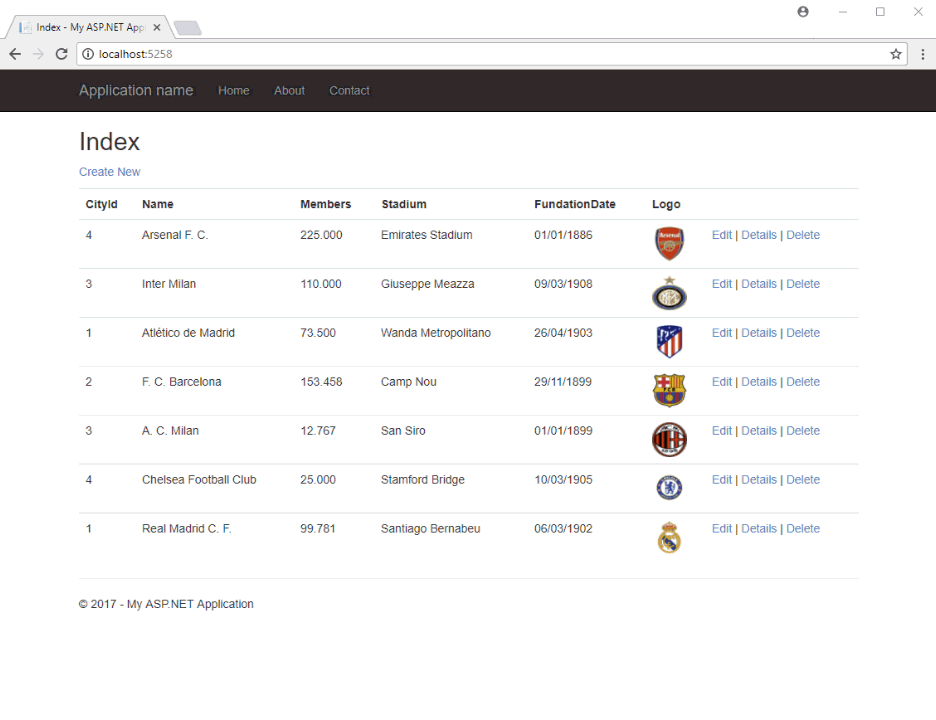Select the Wanda Metropolitano cell
Viewport: 936px width, 720px height.
click(x=436, y=333)
